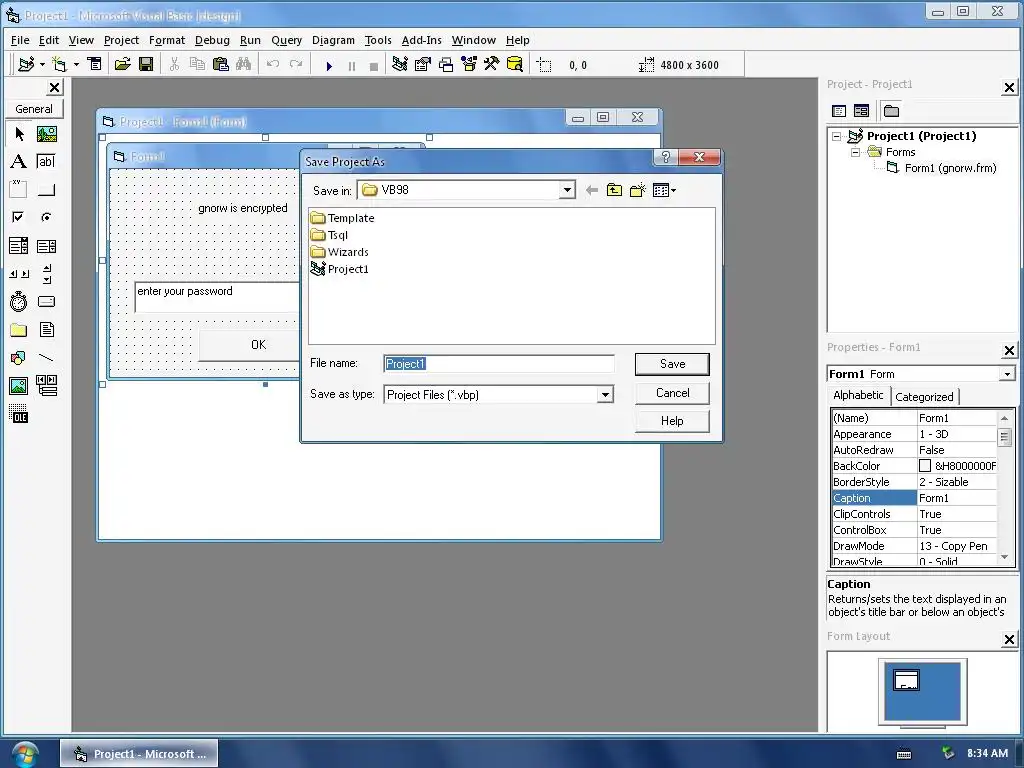
Task: Click View Object in Project panel
Action: click(861, 111)
